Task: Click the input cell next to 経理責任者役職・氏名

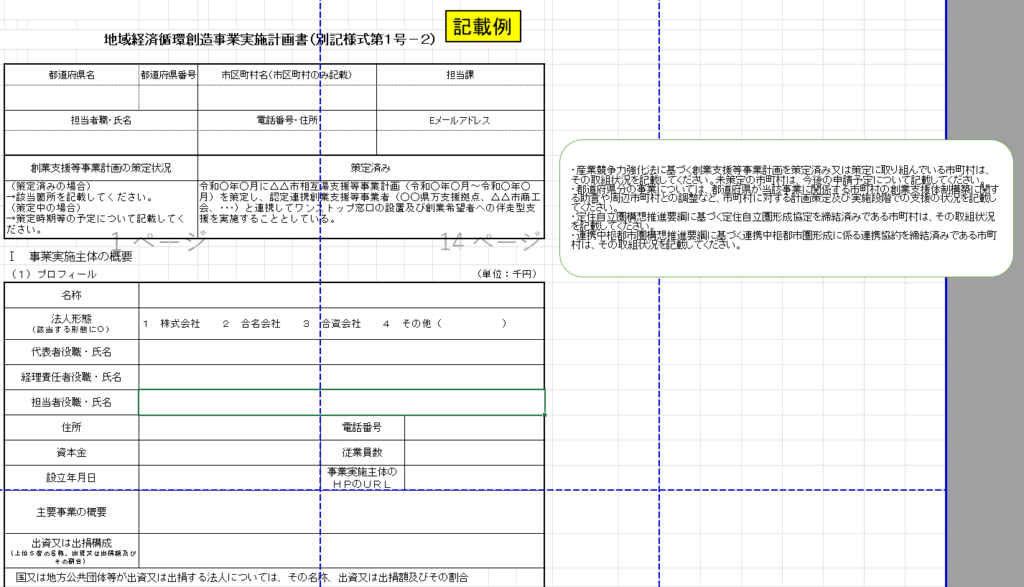Action: click(x=341, y=377)
